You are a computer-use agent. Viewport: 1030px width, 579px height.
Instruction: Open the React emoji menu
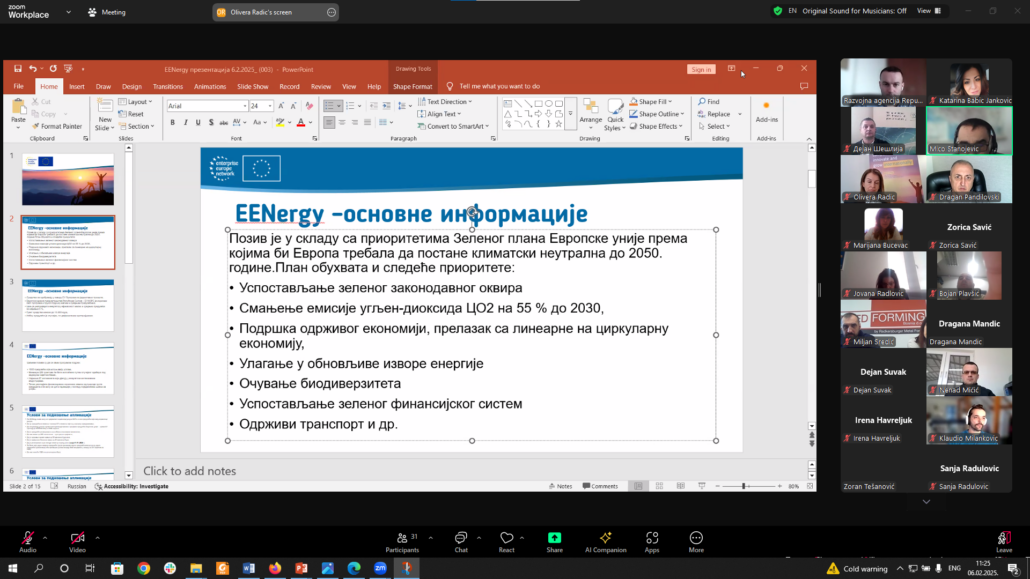[506, 542]
